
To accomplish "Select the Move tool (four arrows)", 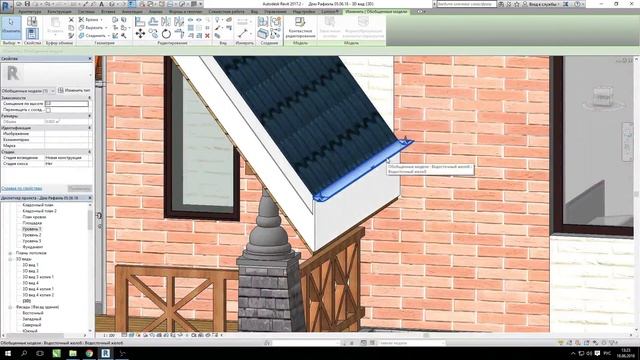I will tap(140, 34).
